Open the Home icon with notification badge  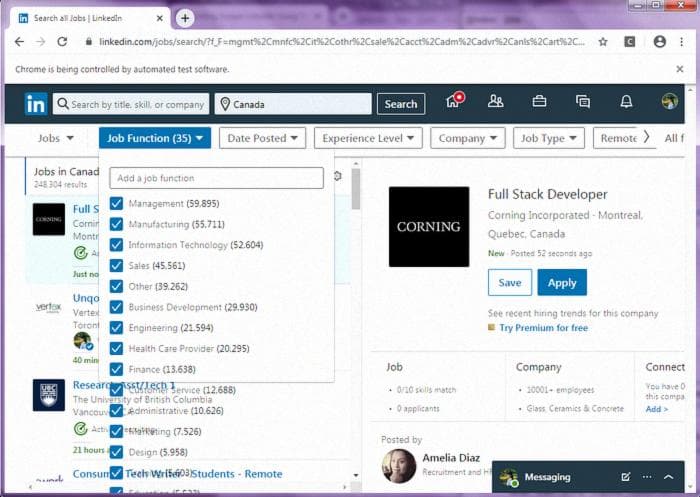(x=455, y=100)
